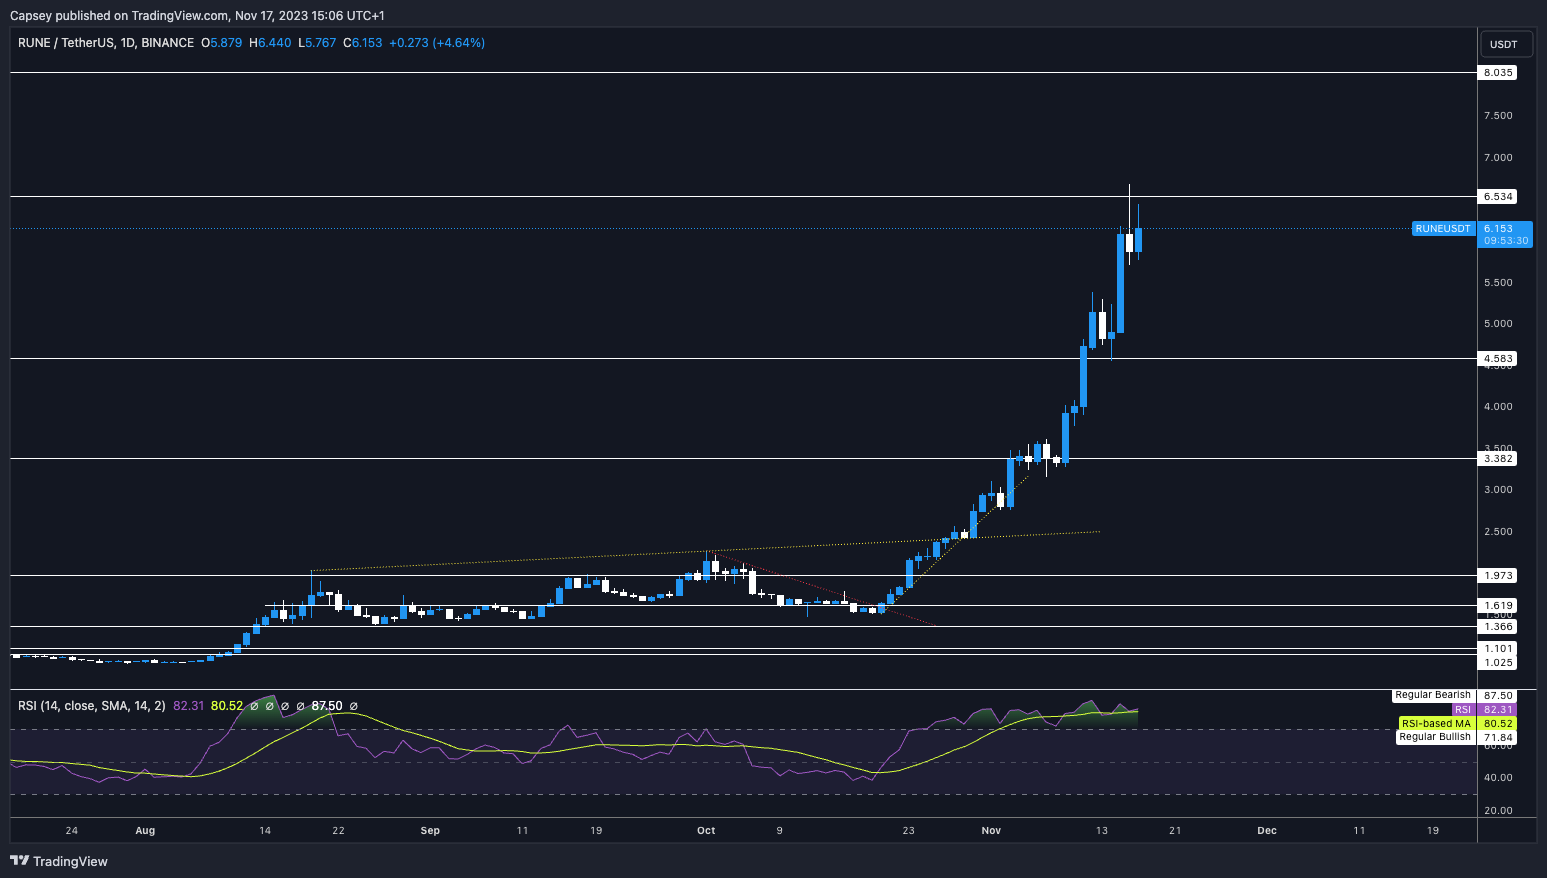Click the yellow RSI-based MA axis label
The image size is (1547, 878).
1436,724
